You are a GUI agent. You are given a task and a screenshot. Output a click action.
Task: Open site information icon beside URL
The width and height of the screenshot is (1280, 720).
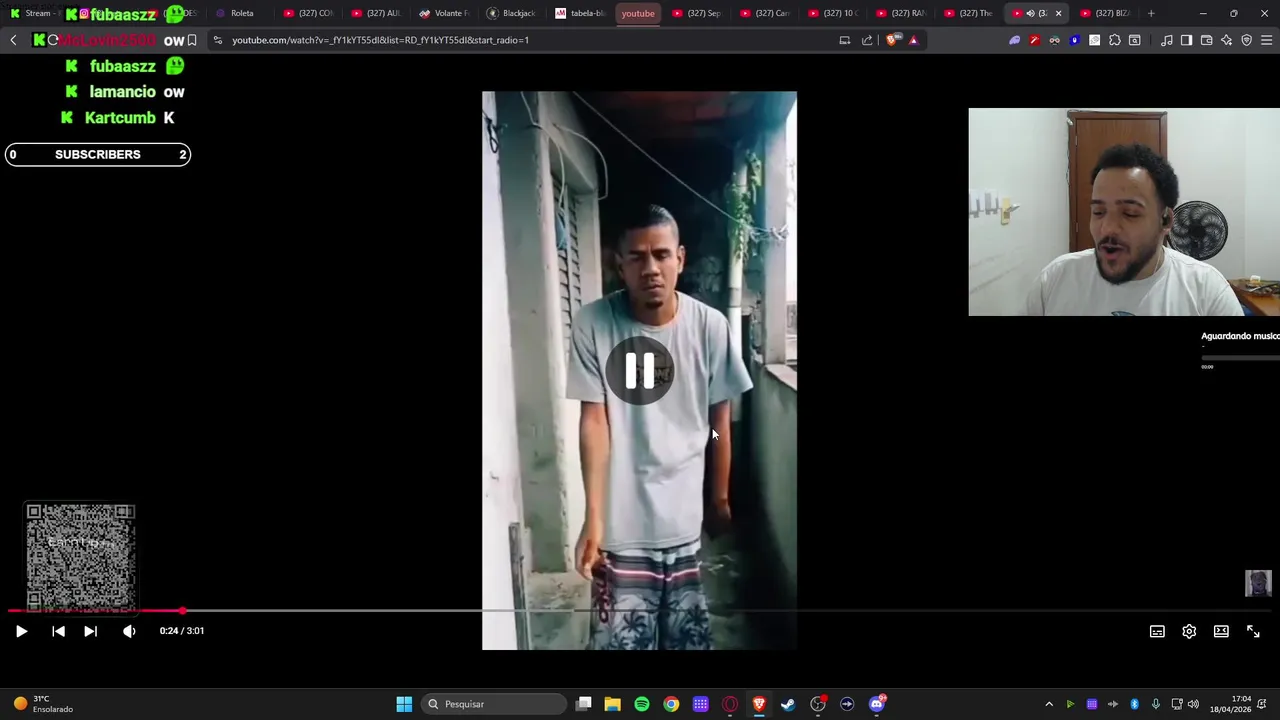click(218, 40)
